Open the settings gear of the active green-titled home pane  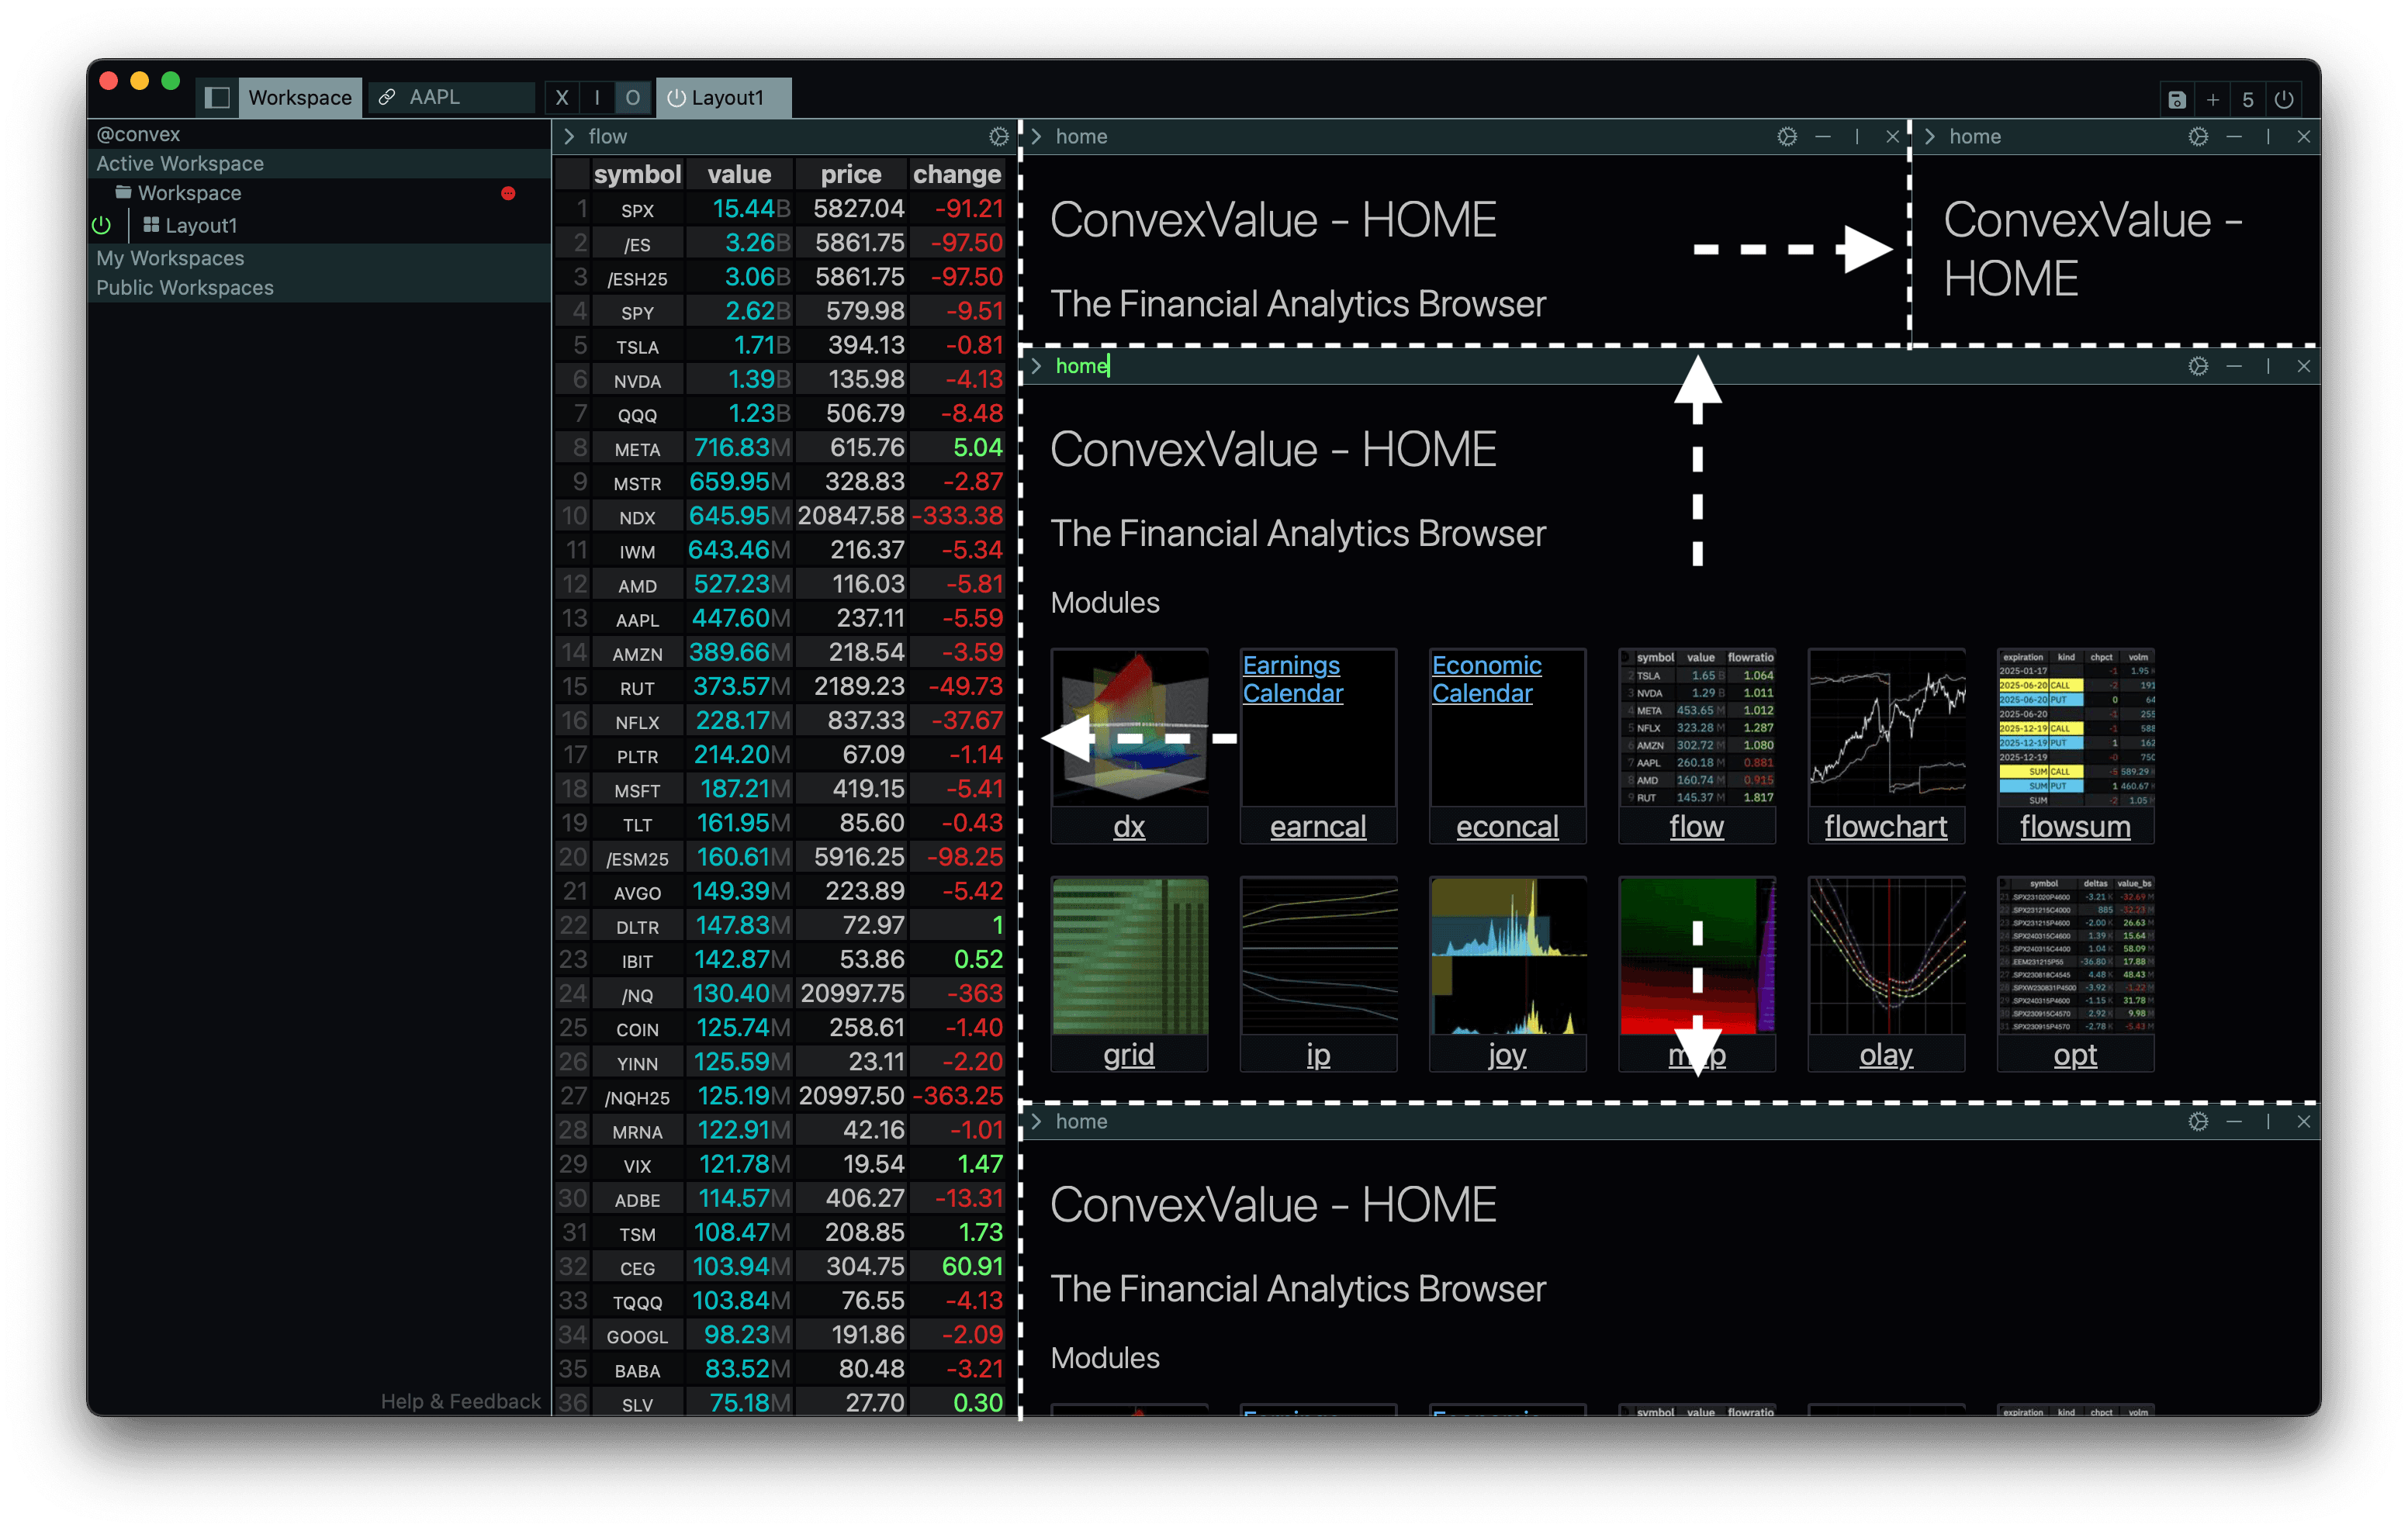[x=2198, y=366]
